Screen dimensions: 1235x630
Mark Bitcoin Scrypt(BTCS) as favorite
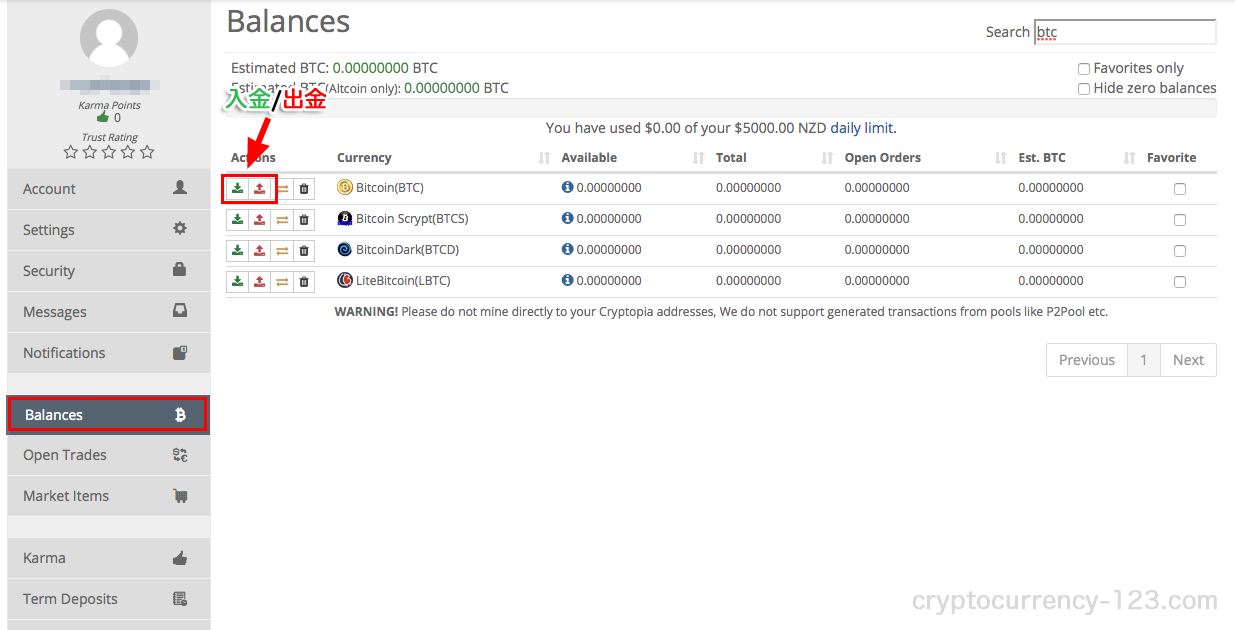coord(1180,220)
